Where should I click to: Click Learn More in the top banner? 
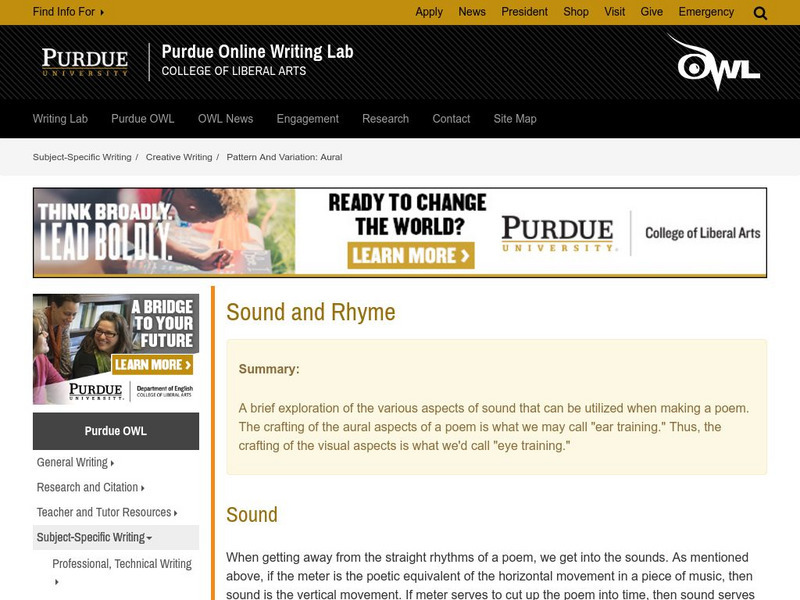pyautogui.click(x=411, y=255)
